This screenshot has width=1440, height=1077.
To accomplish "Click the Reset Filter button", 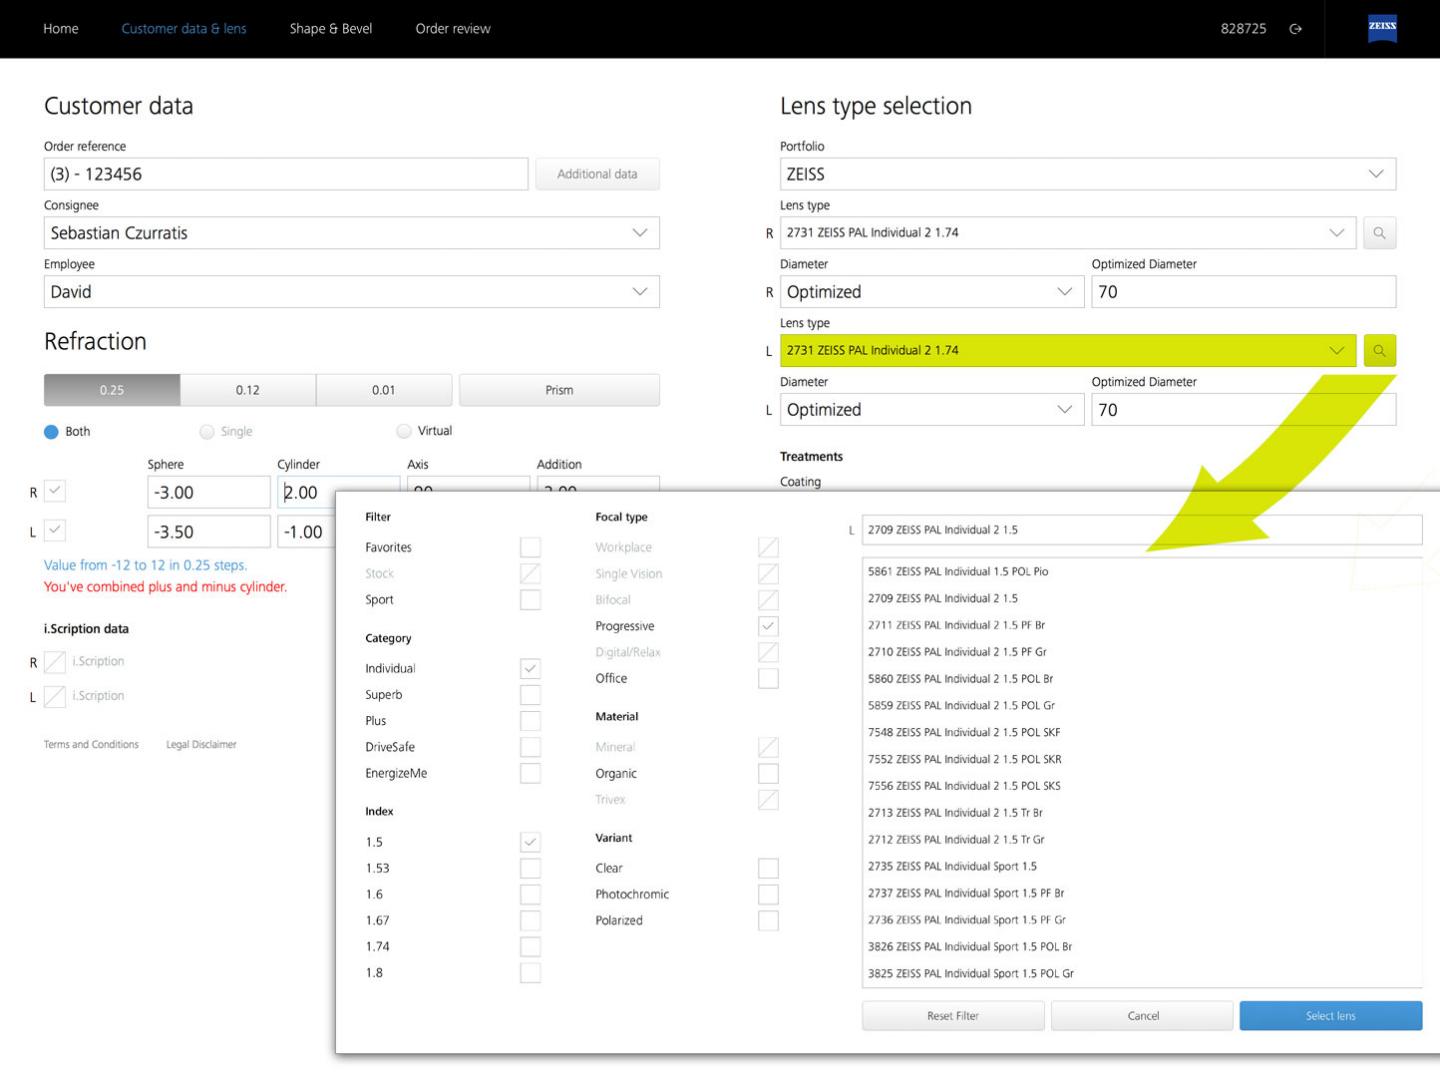I will tap(953, 1016).
